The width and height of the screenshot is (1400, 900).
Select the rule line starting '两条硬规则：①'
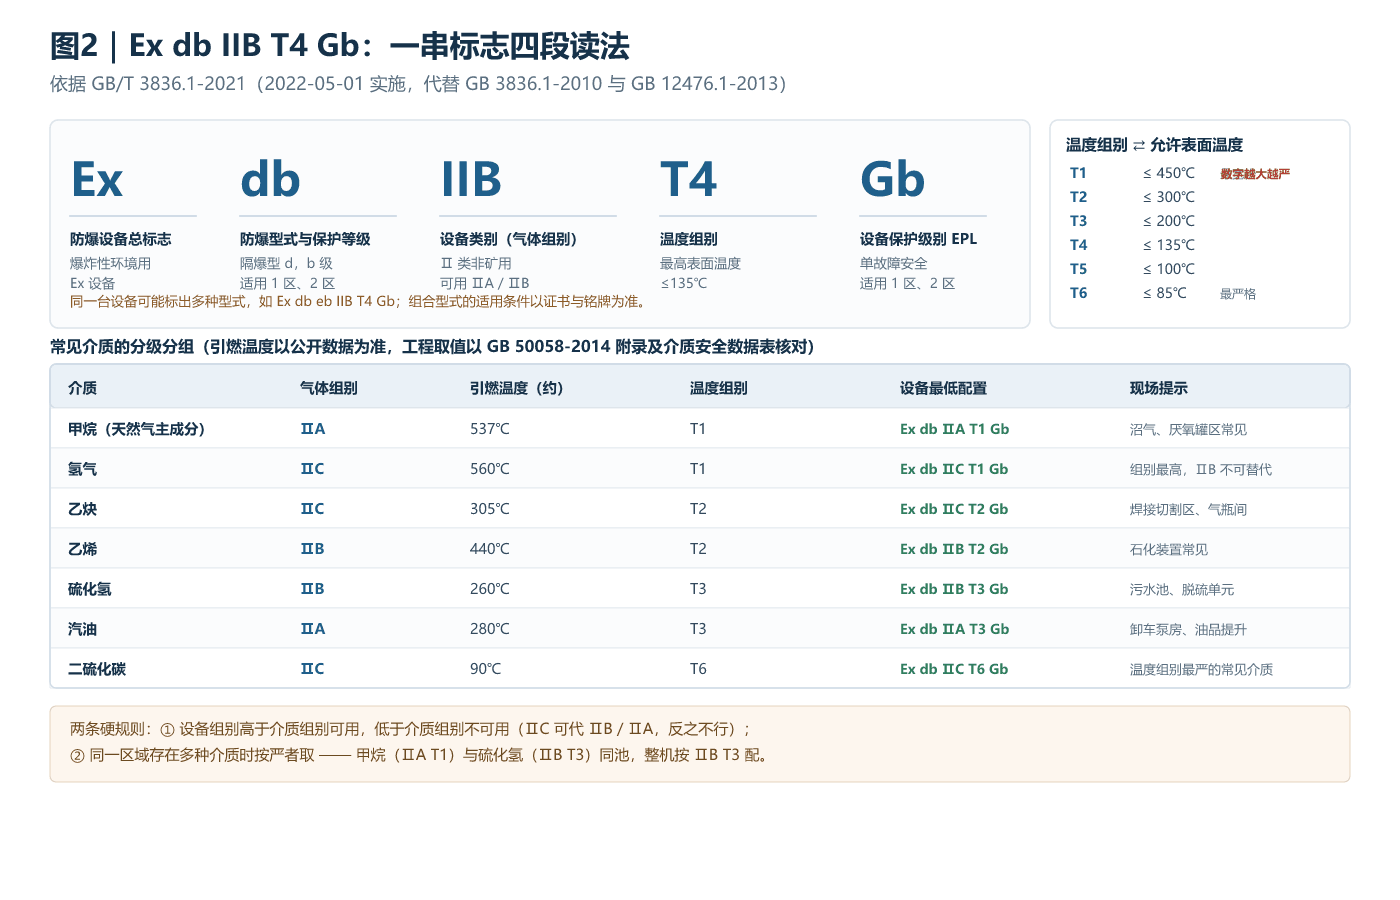click(411, 729)
